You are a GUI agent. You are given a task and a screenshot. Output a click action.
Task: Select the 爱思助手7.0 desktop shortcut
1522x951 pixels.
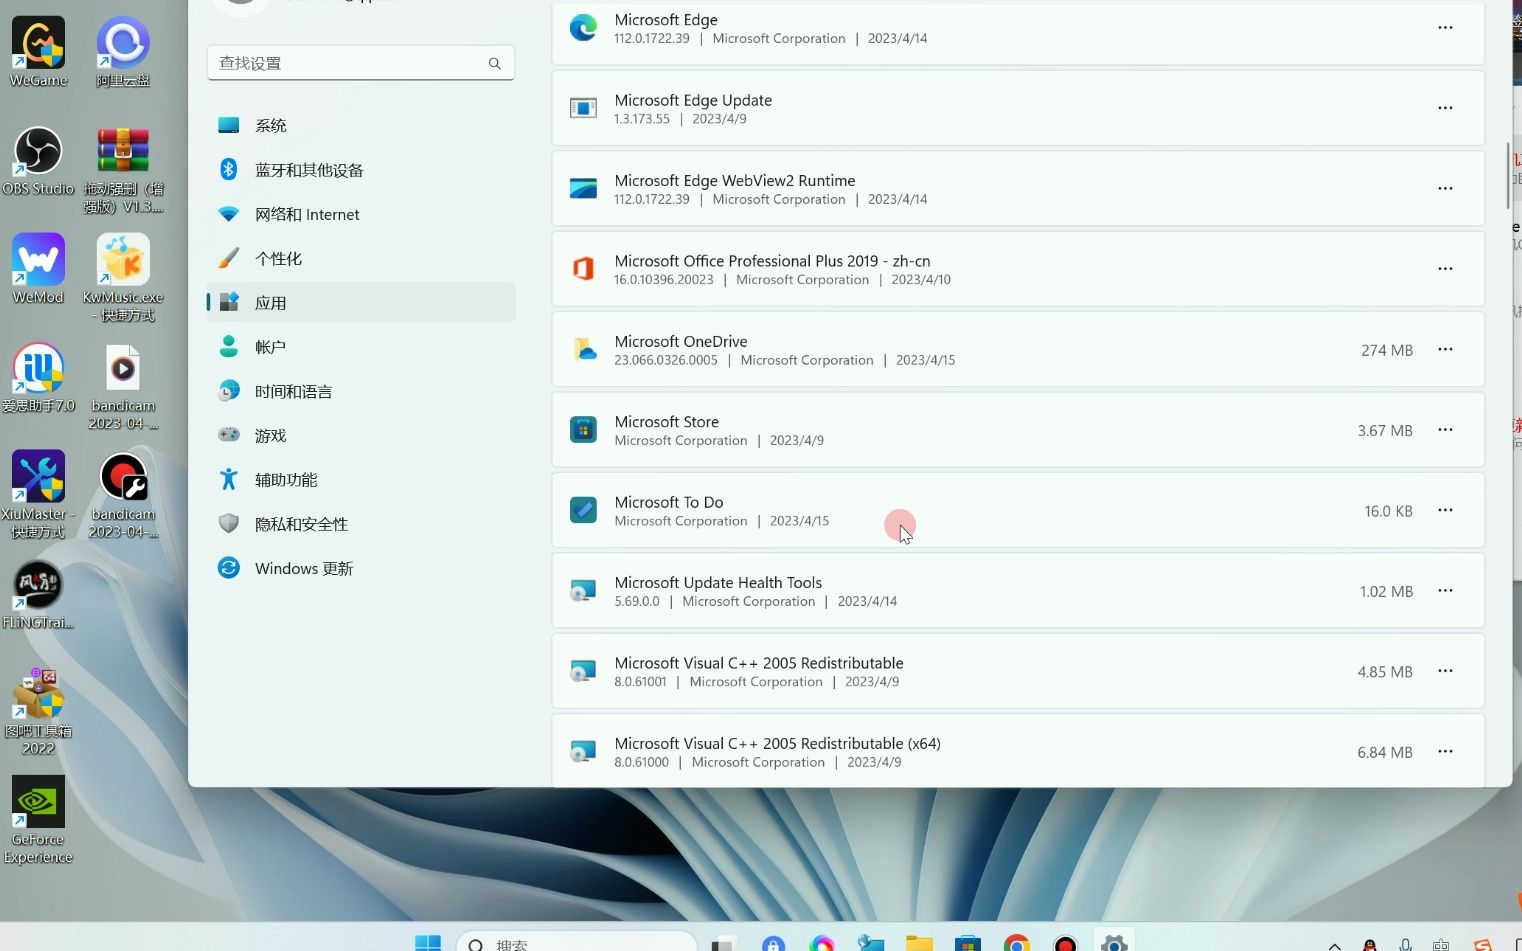click(x=38, y=378)
